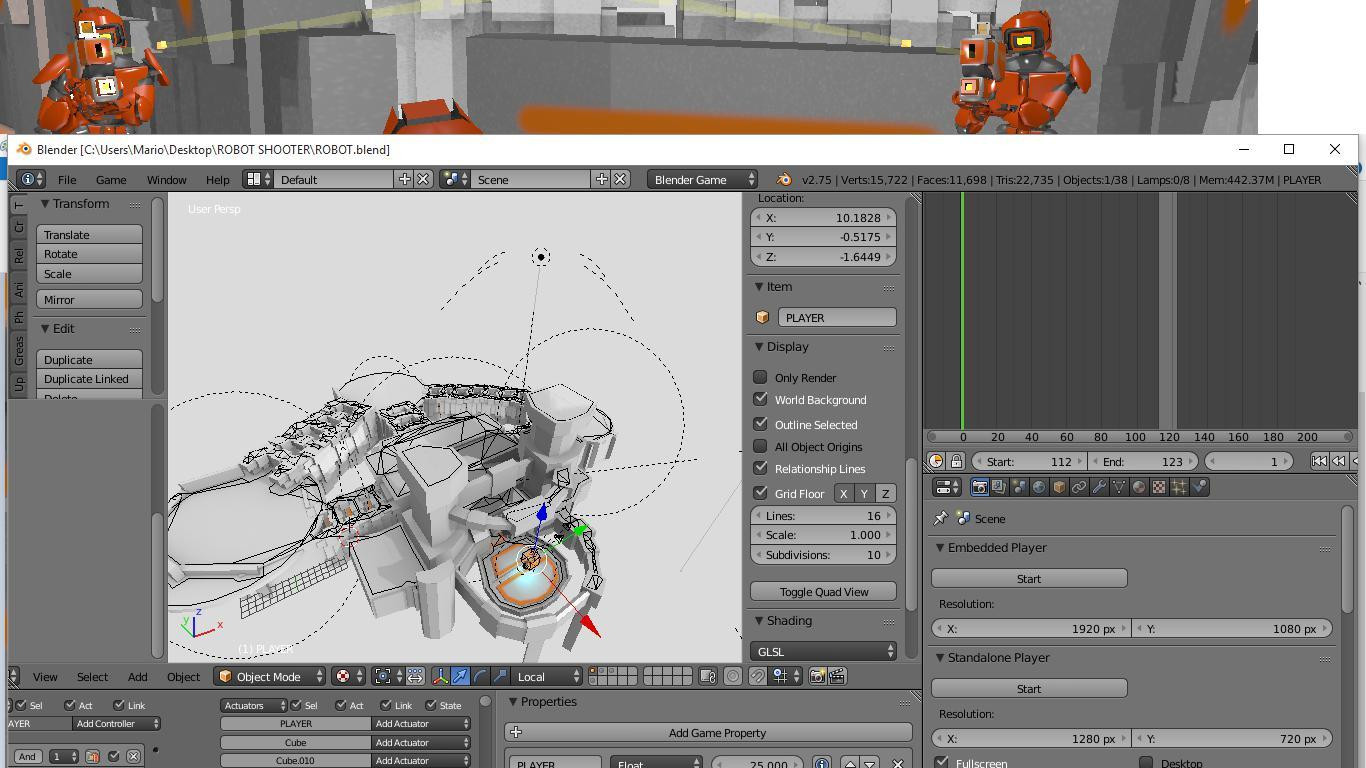Open the Constraints properties tab (chain icon)

tap(1079, 487)
